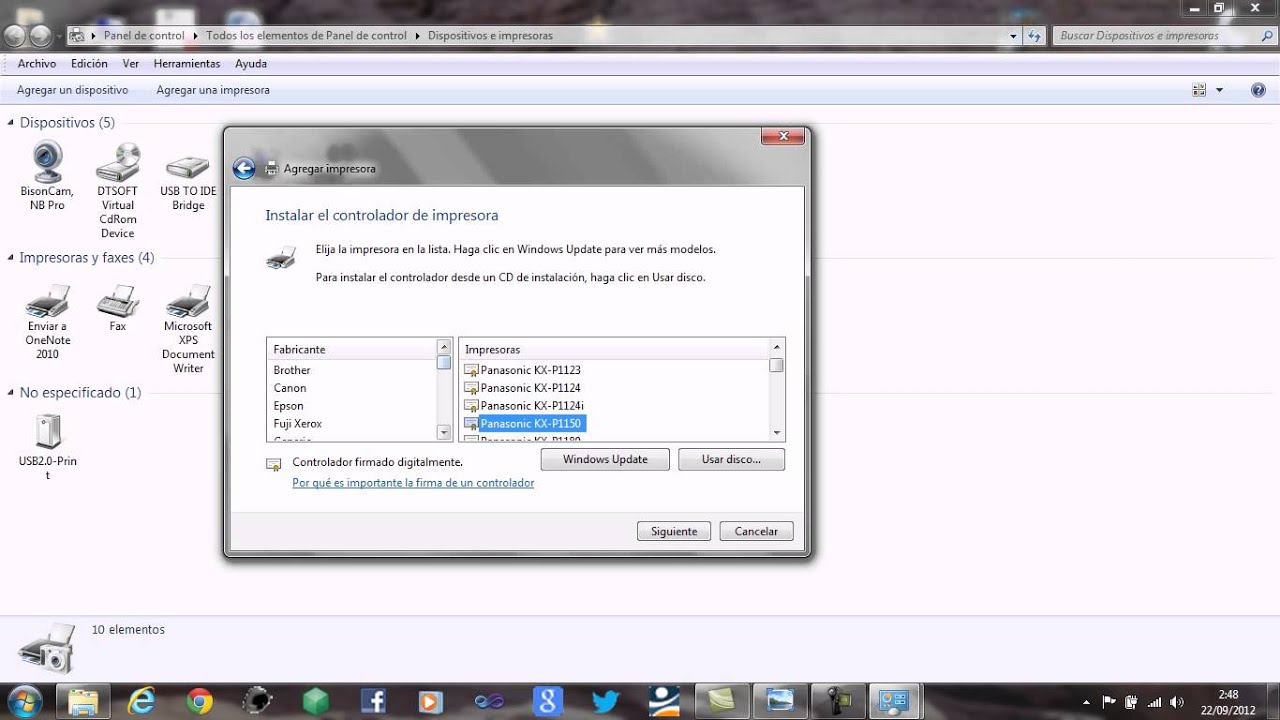
Task: Select Panasonic KX-P1123 printer
Action: pyautogui.click(x=523, y=370)
